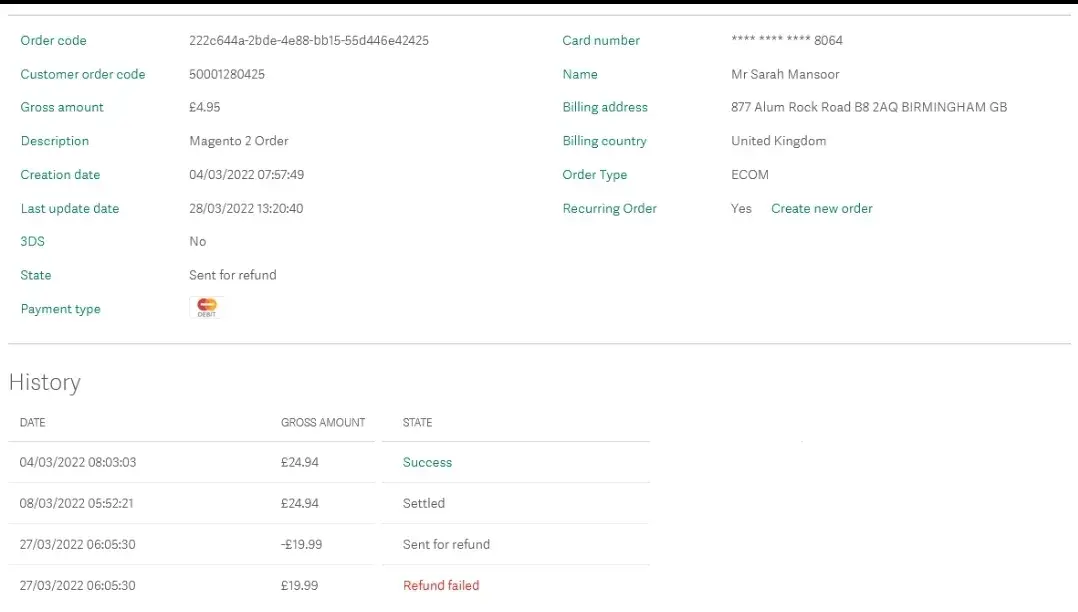Click the History section heading

(44, 382)
